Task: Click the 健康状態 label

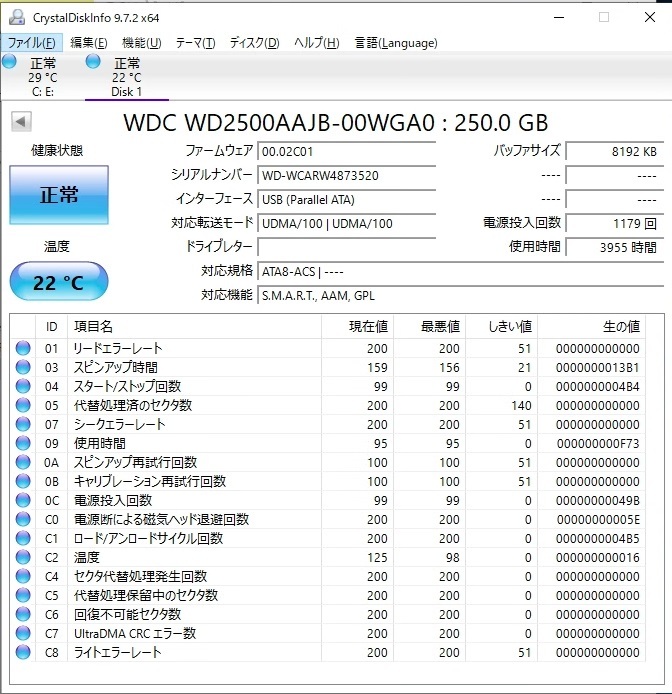Action: point(57,151)
